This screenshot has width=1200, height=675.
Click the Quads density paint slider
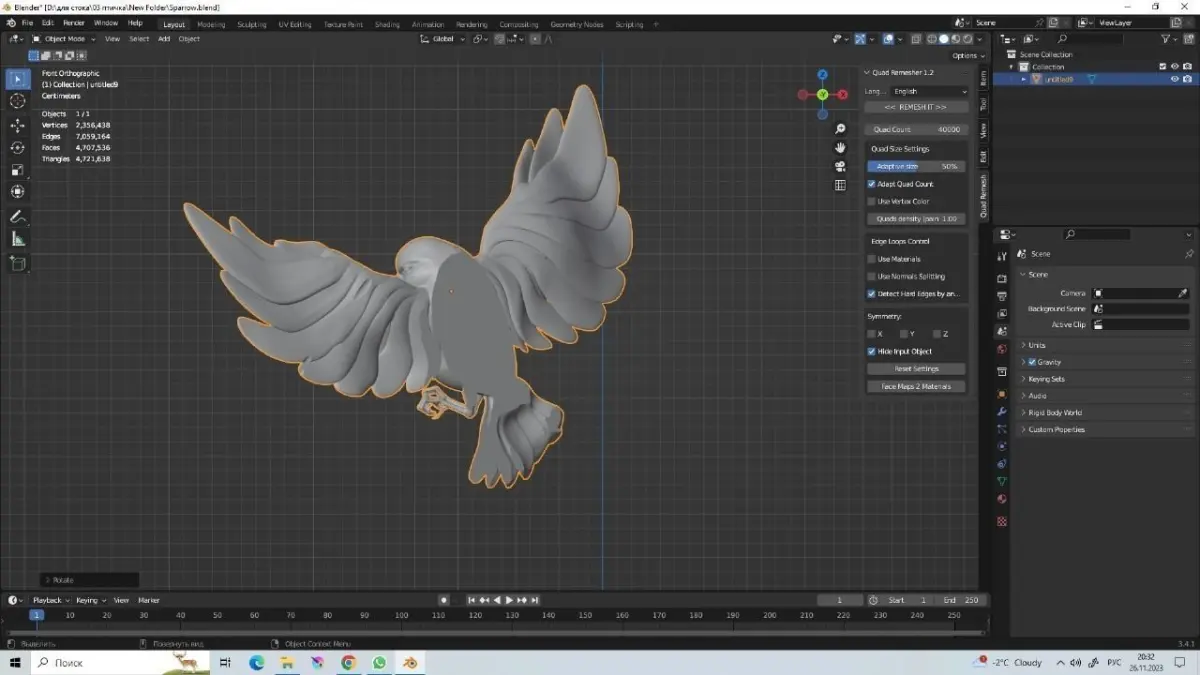pyautogui.click(x=916, y=218)
